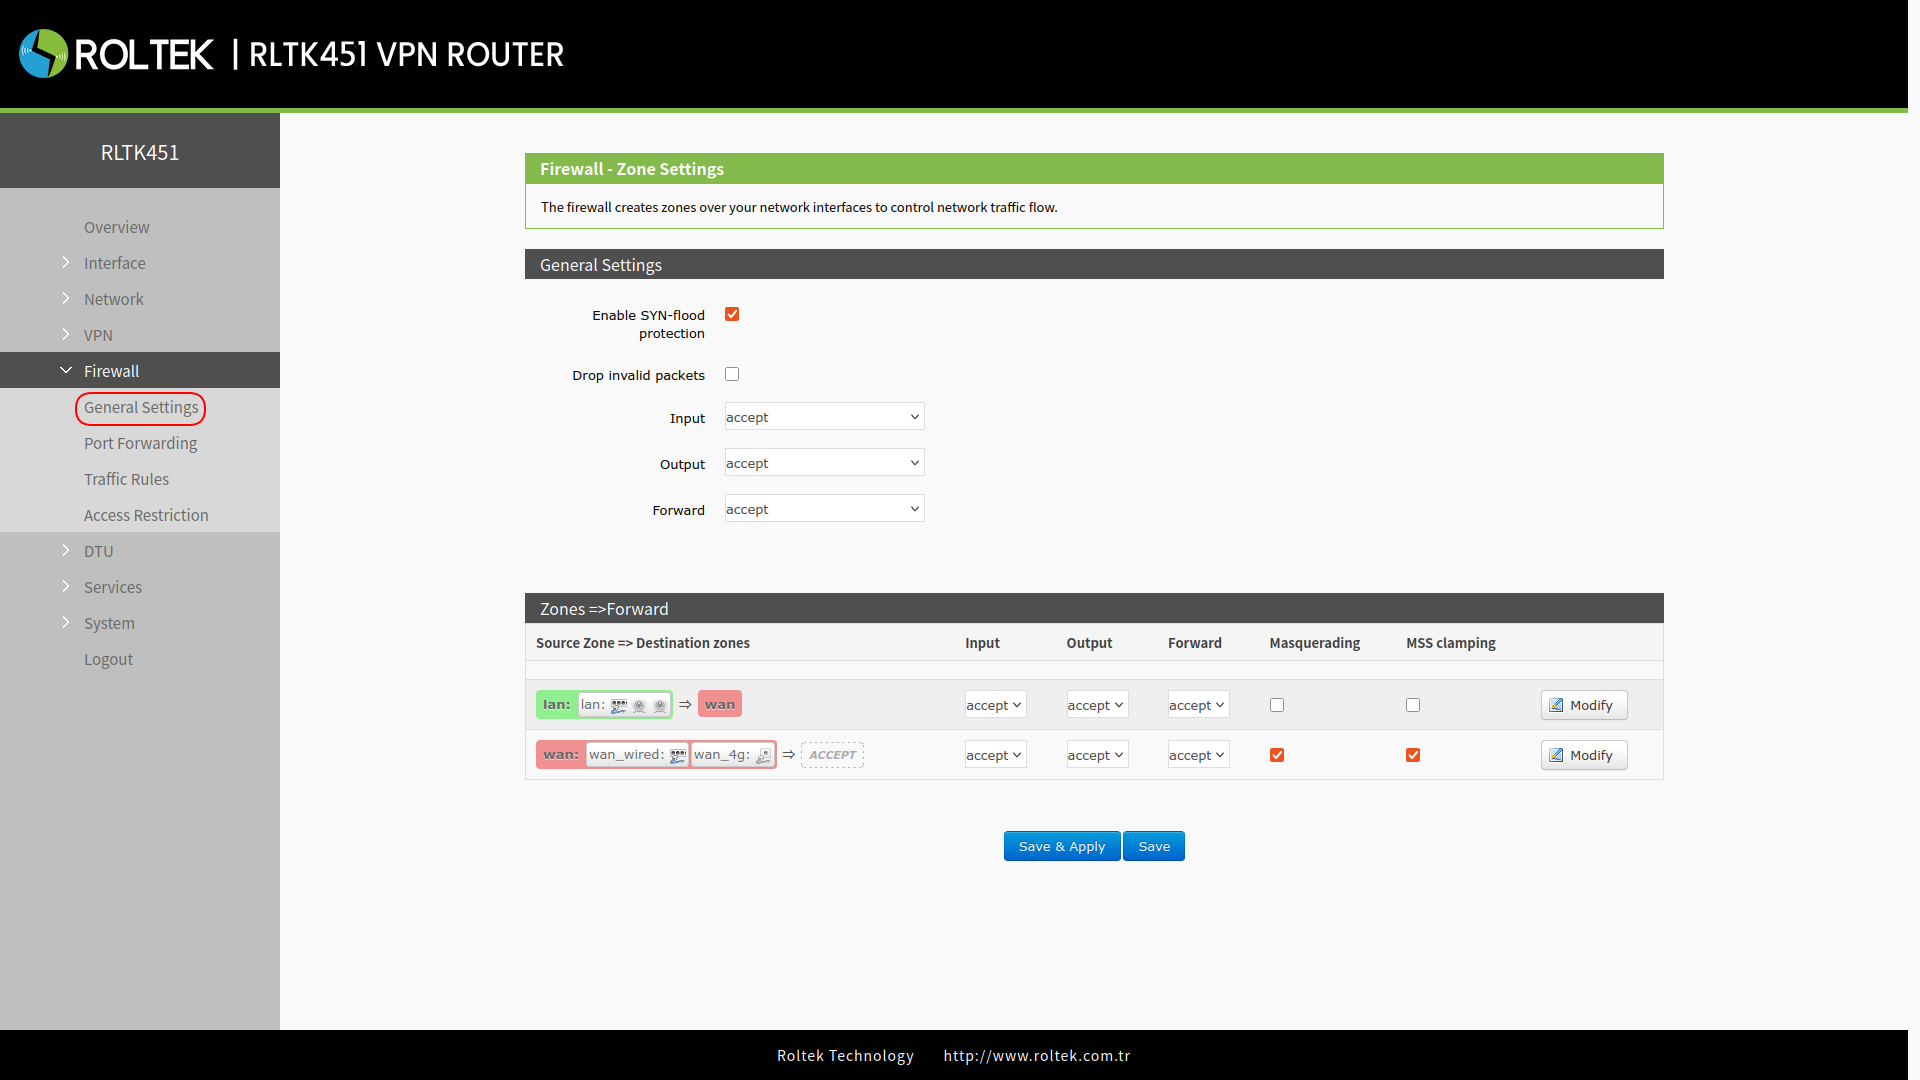Click the lan zone ethernet switch icon
Viewport: 1920px width, 1080px height.
(x=619, y=706)
